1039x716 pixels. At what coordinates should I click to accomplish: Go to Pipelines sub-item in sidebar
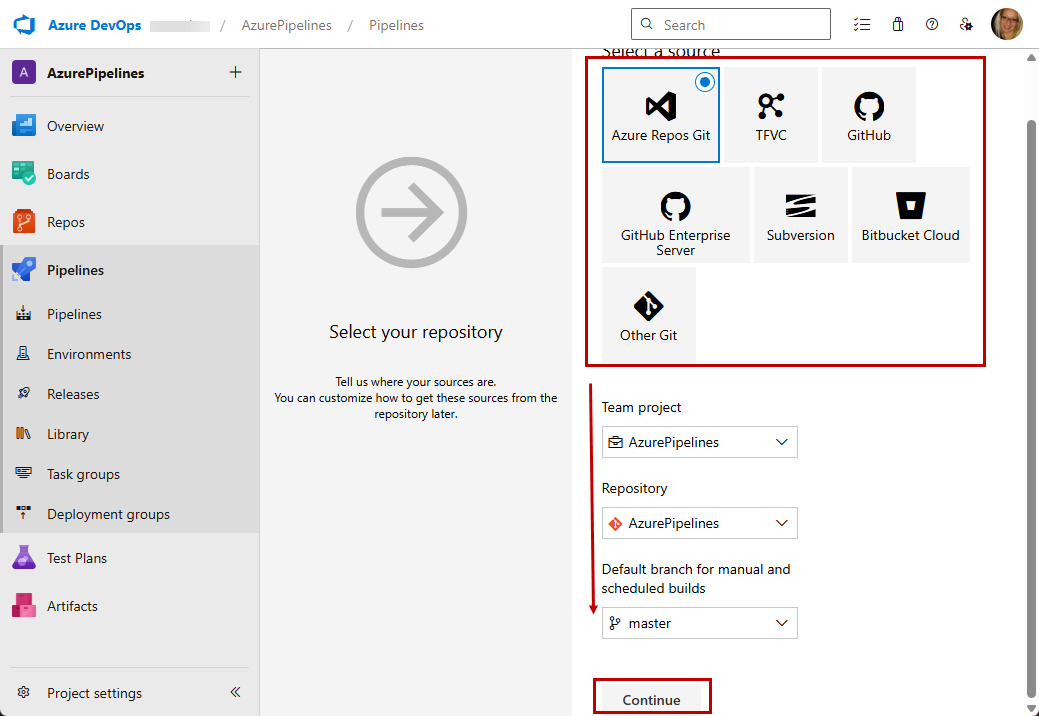pos(130,314)
